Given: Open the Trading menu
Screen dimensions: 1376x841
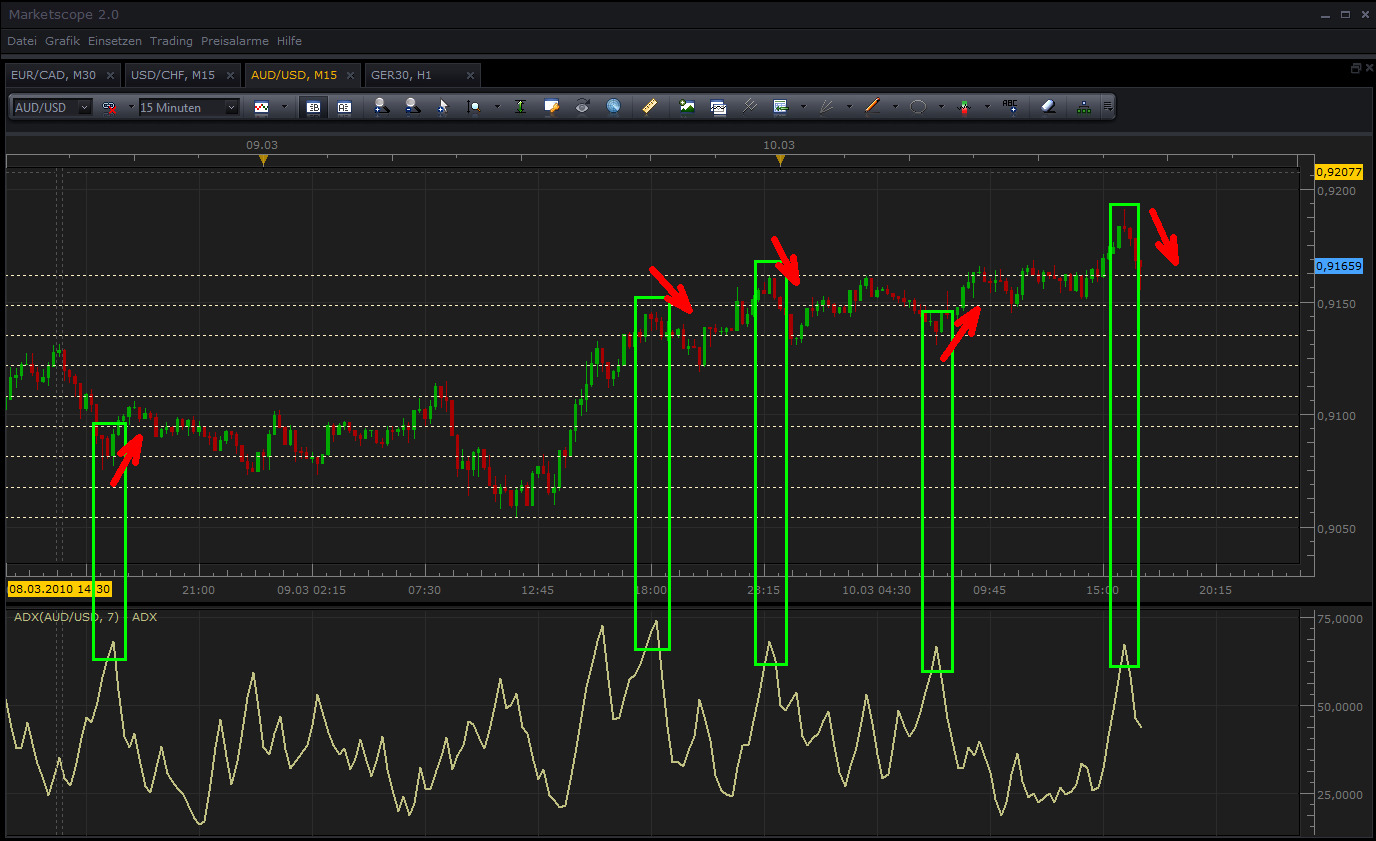Looking at the screenshot, I should 171,41.
